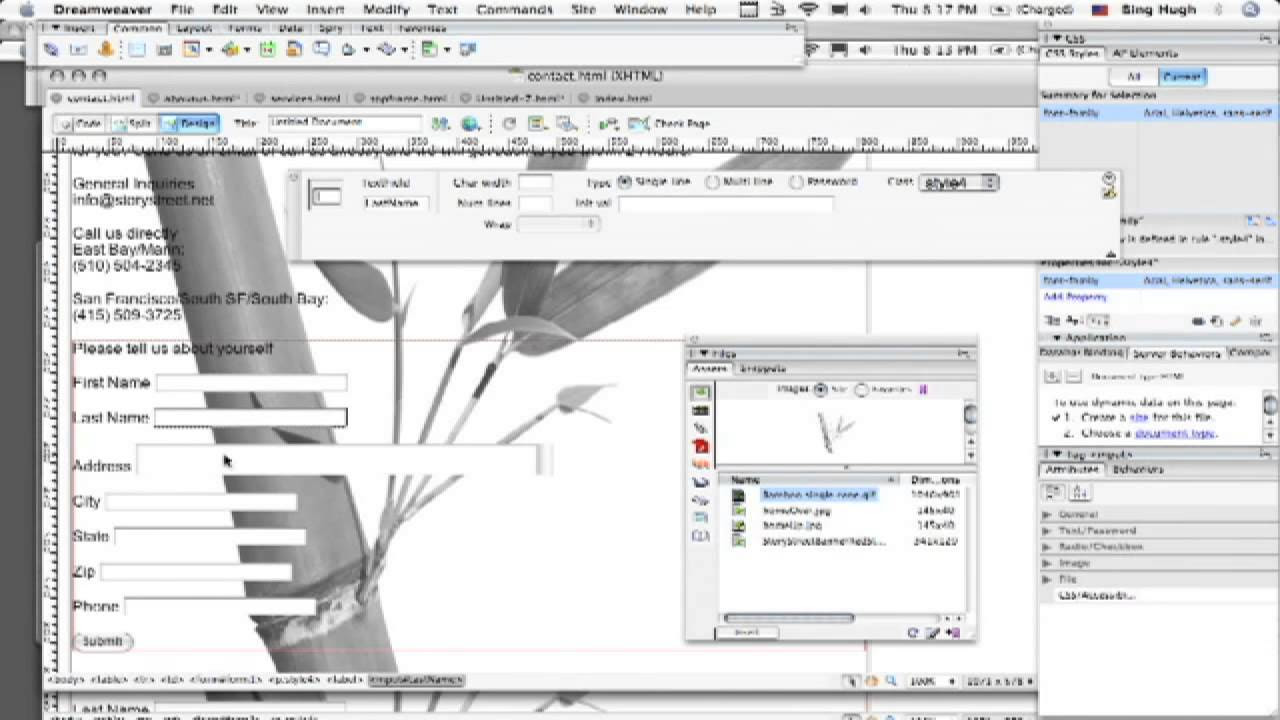Click the File Management icon in document toolbar
The width and height of the screenshot is (1280, 720).
coord(441,124)
